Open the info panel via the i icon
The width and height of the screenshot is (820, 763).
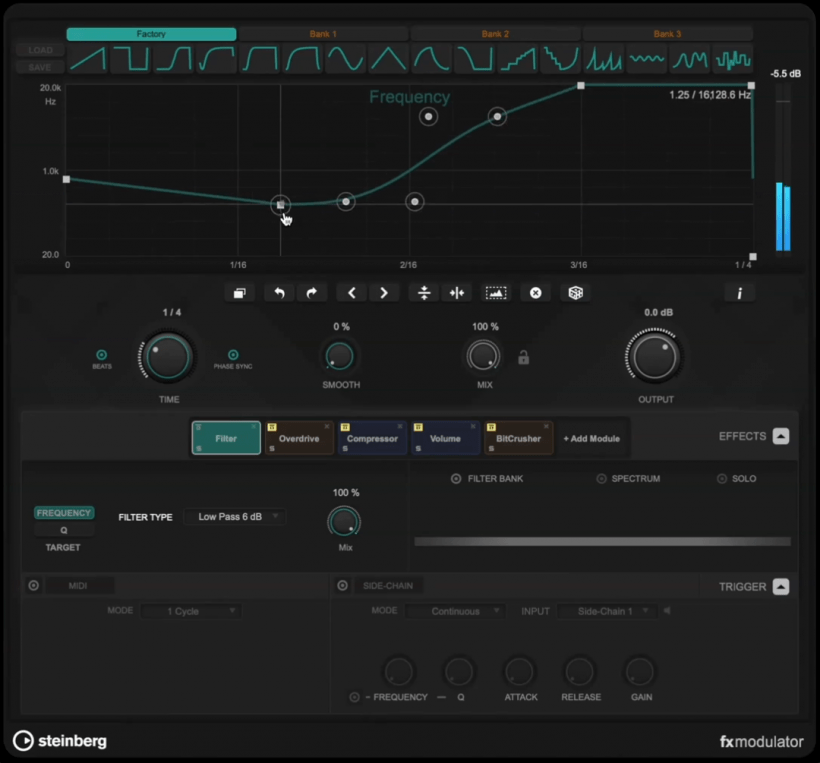point(739,292)
